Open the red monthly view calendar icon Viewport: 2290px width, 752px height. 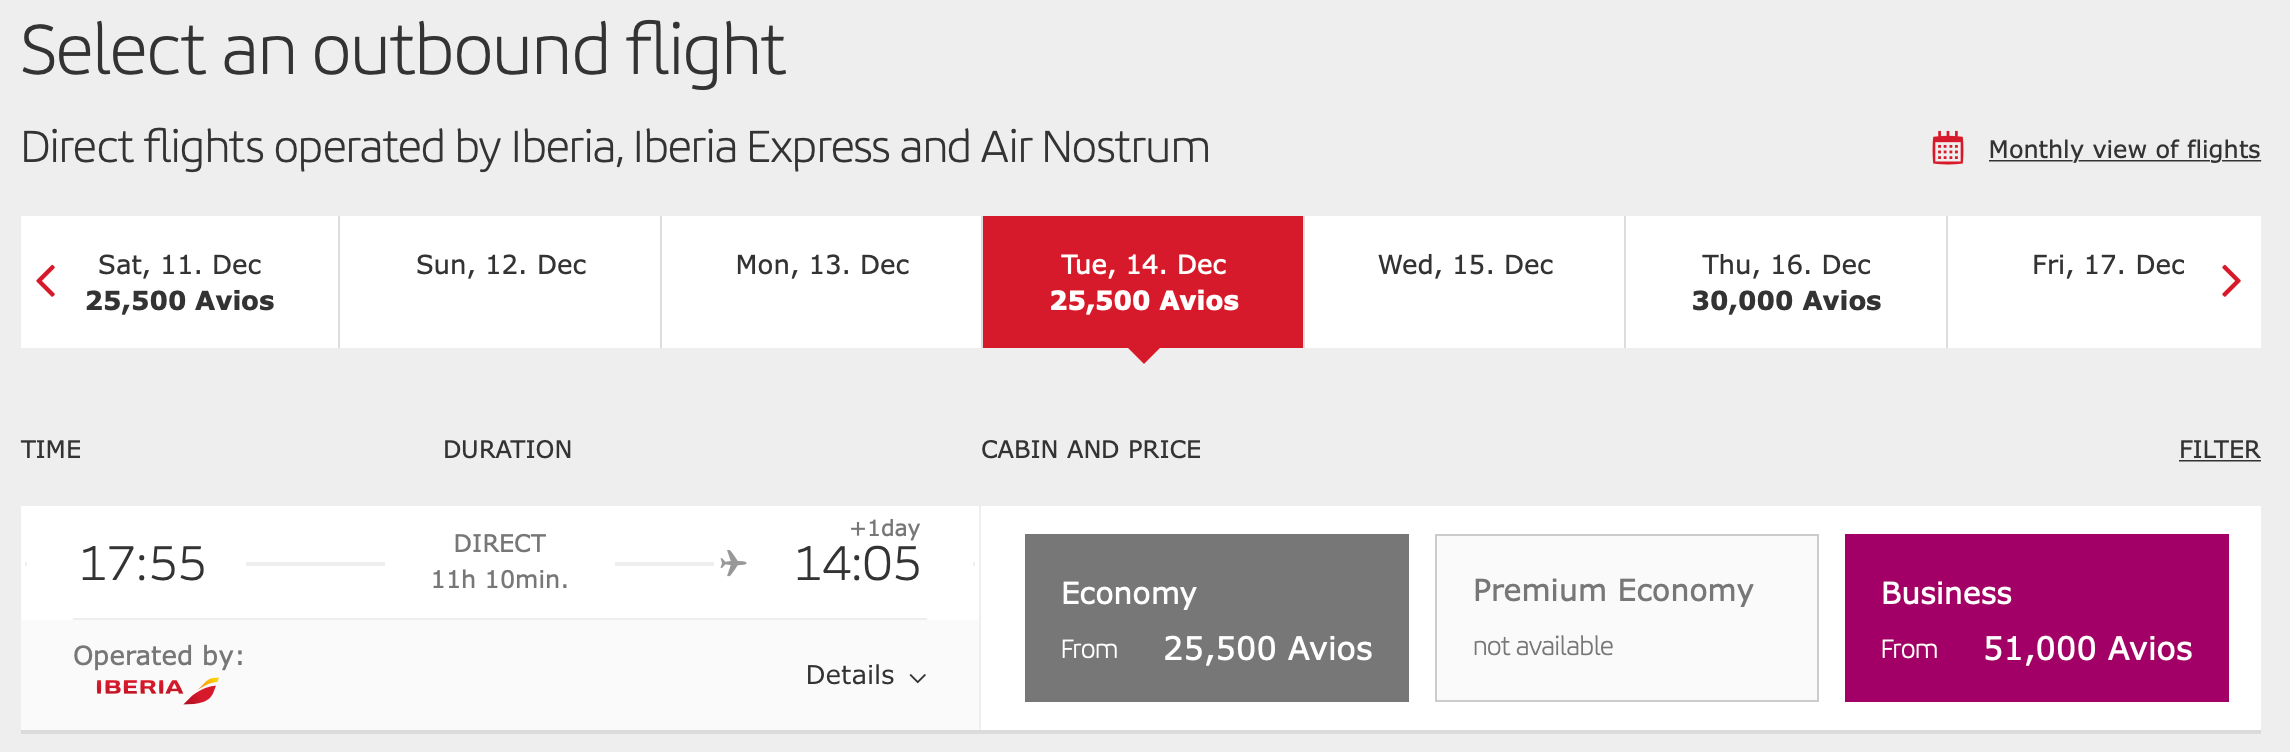pos(1949,148)
